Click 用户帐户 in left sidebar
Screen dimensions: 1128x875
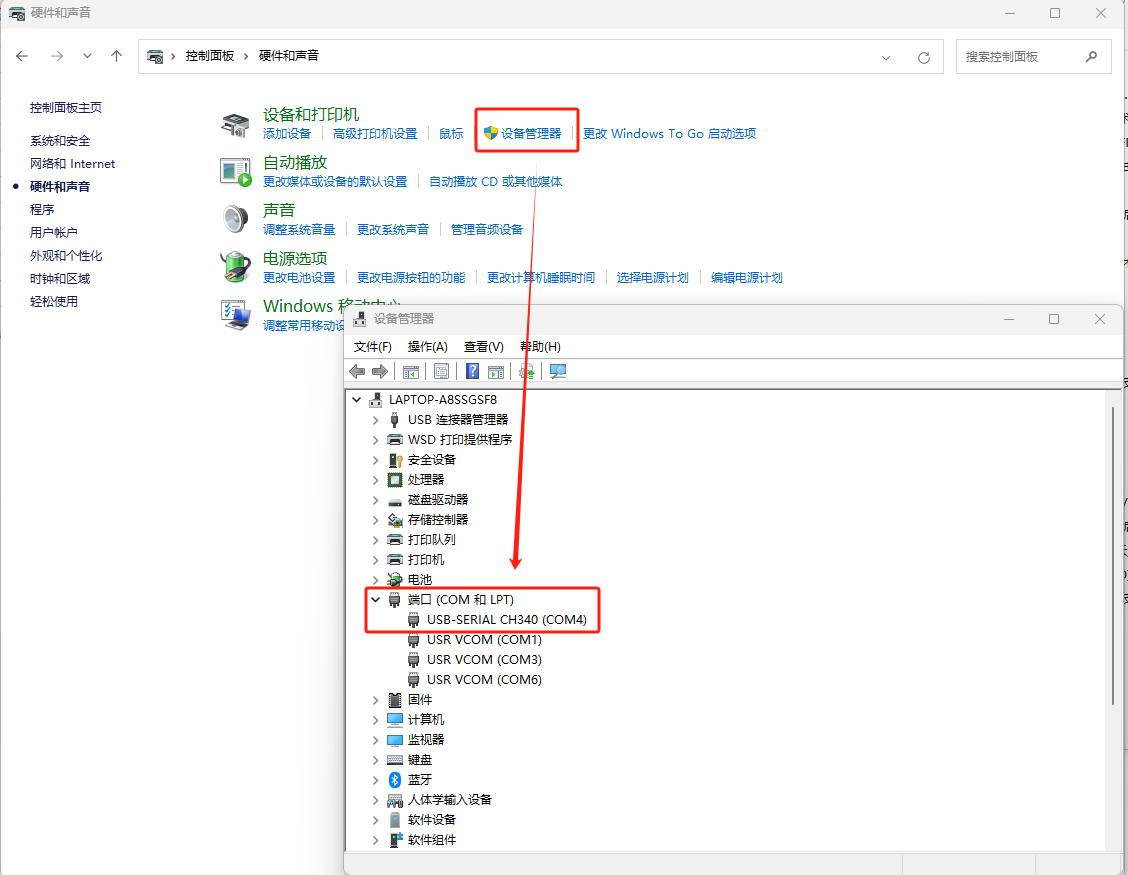point(54,232)
